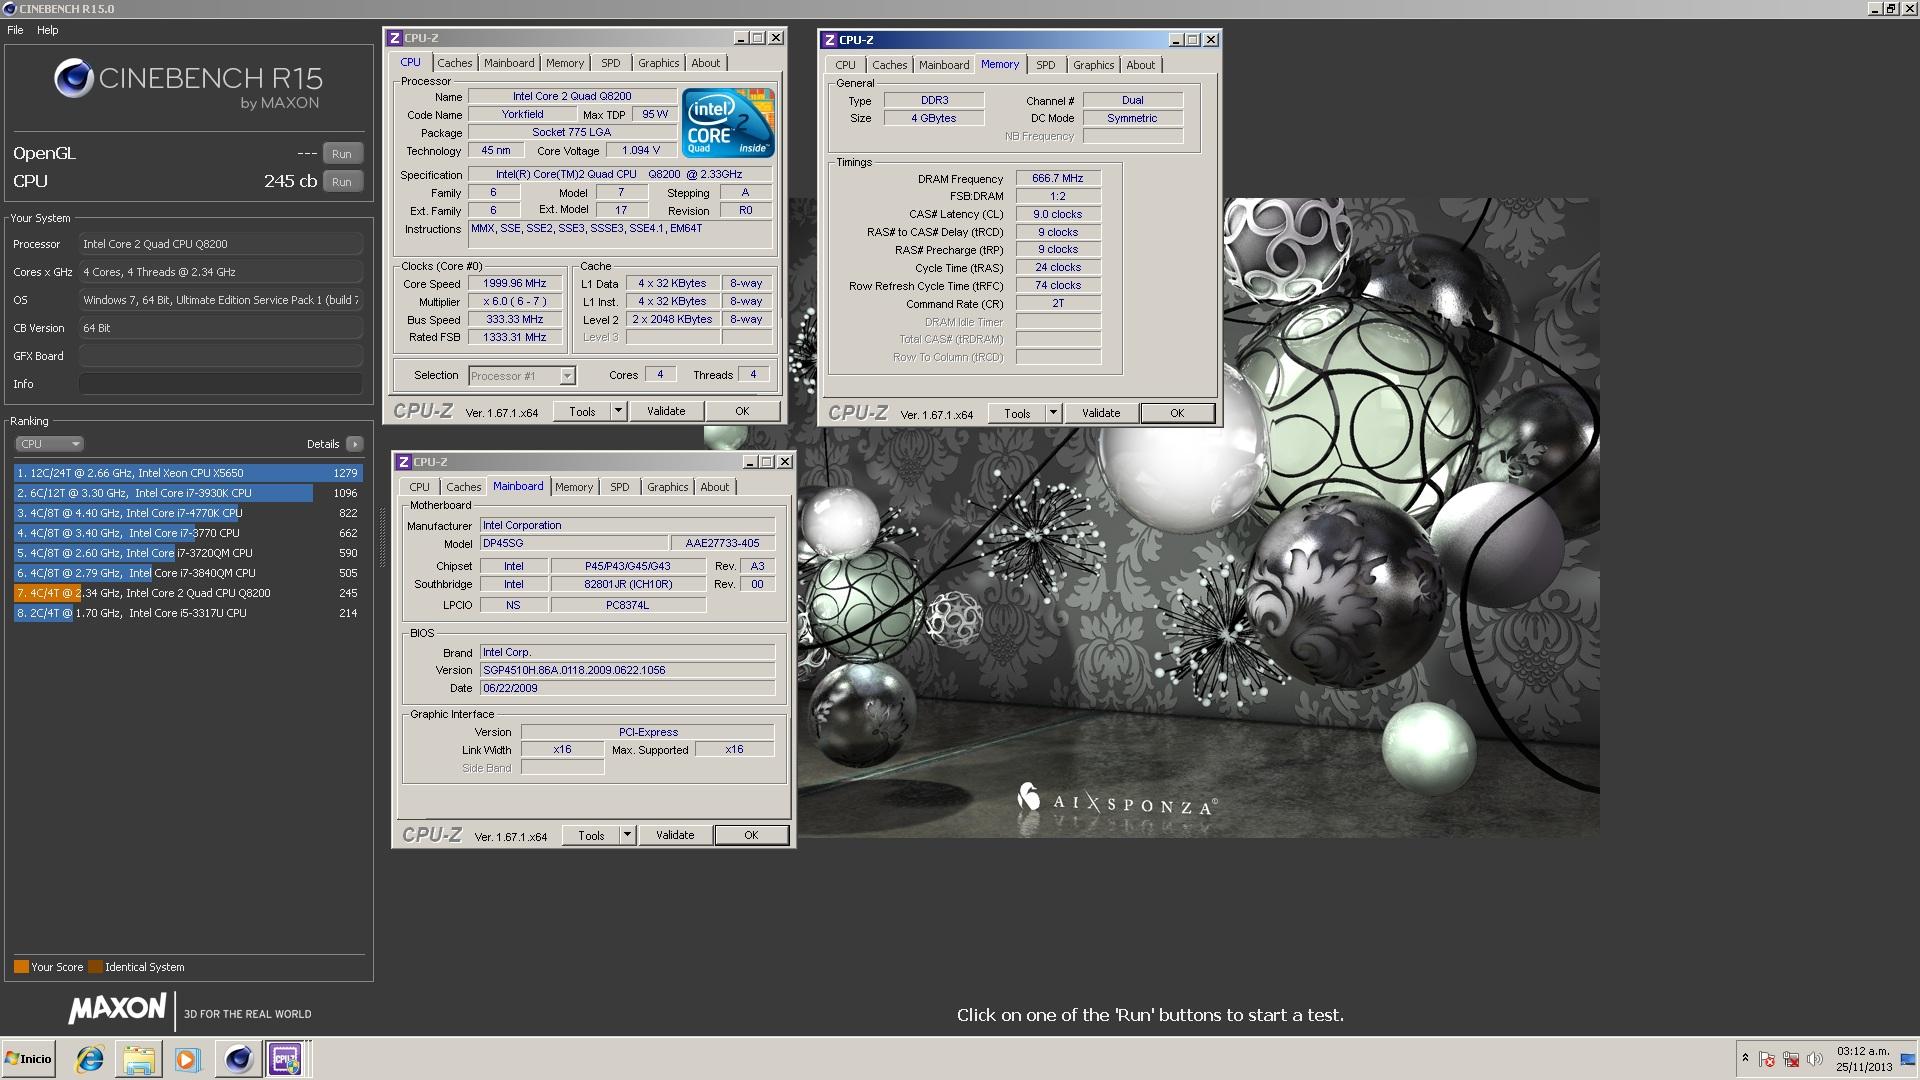Open the network status tray icon
Screen dimensions: 1920x1080
(x=1791, y=1059)
